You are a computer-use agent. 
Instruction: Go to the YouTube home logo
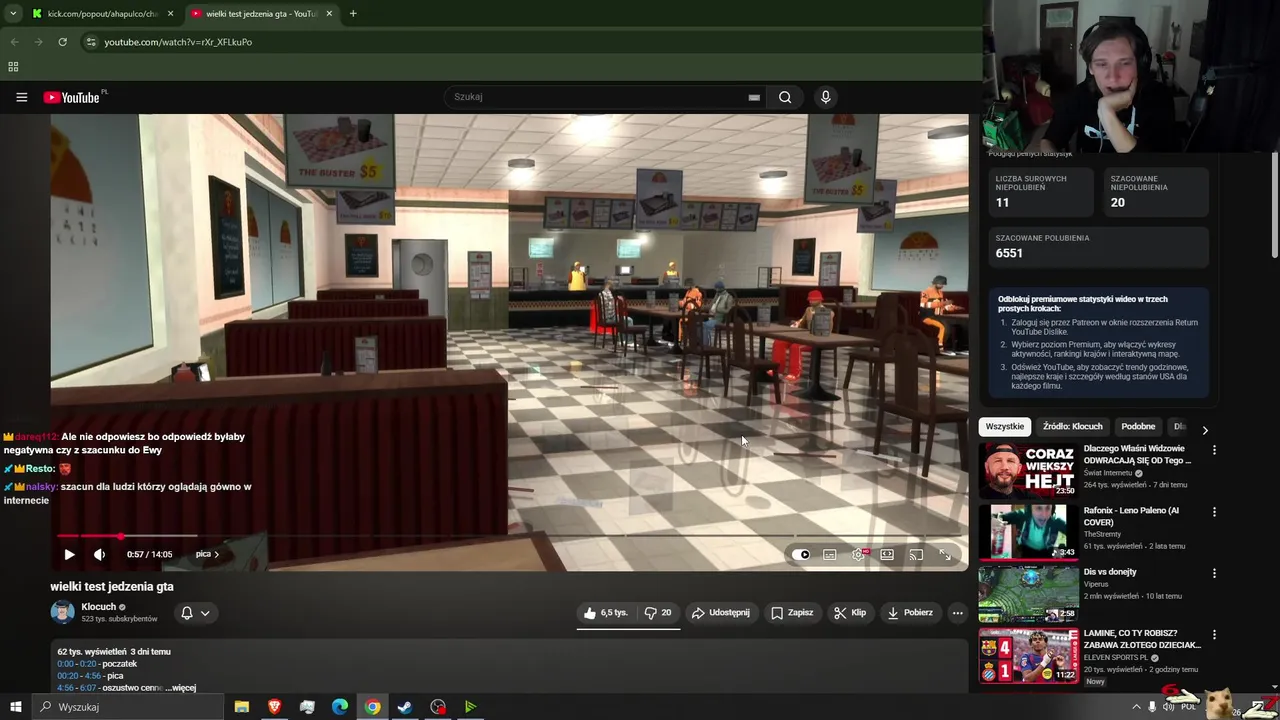[x=72, y=97]
